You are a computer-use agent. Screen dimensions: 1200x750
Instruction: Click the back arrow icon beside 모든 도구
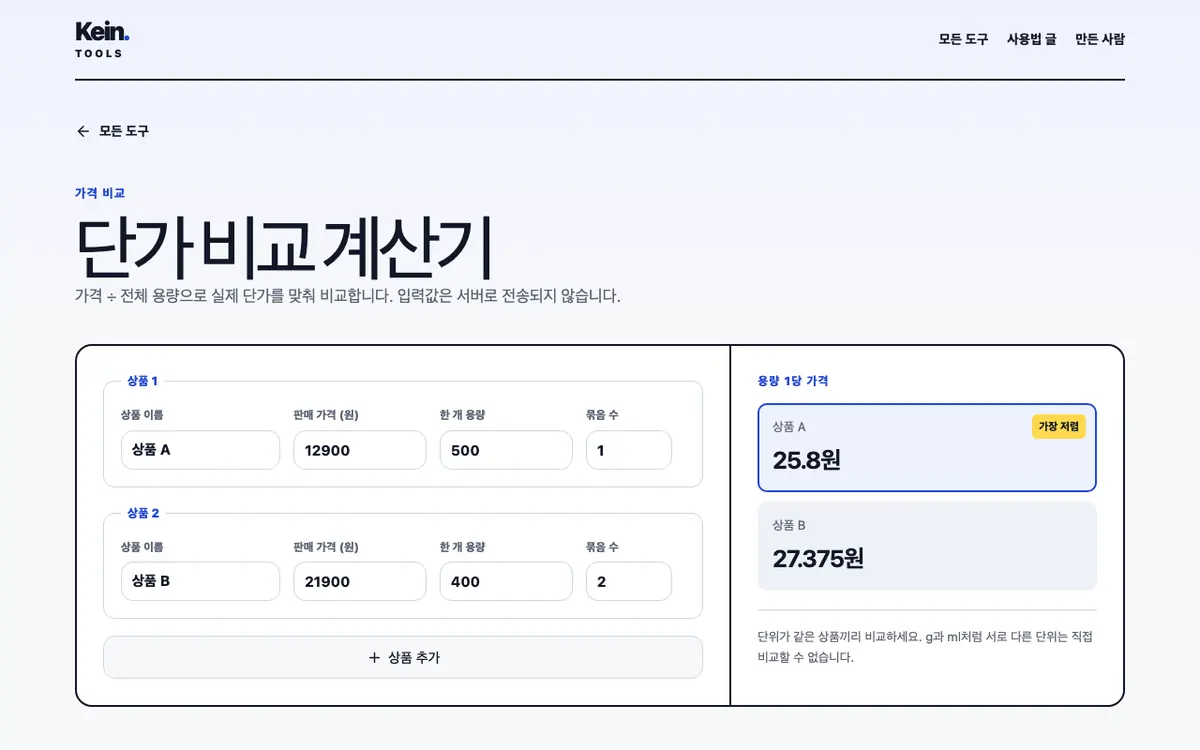click(83, 131)
